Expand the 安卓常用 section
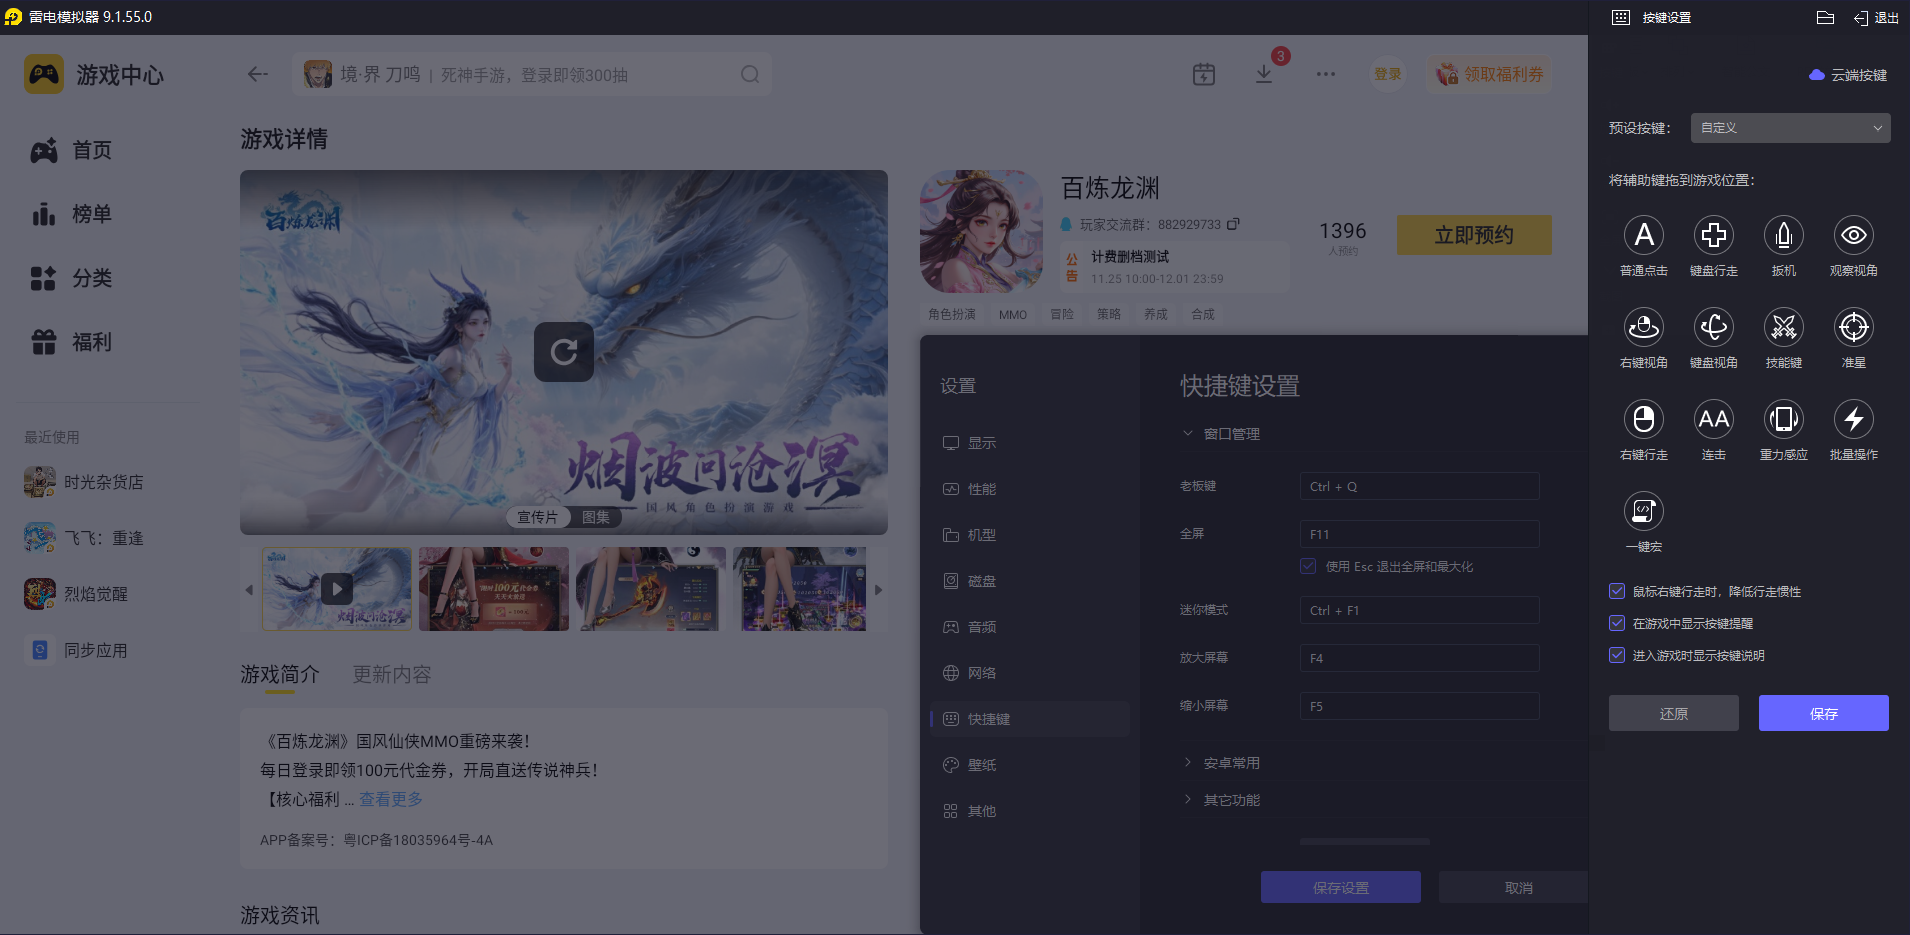The image size is (1910, 935). click(1231, 762)
